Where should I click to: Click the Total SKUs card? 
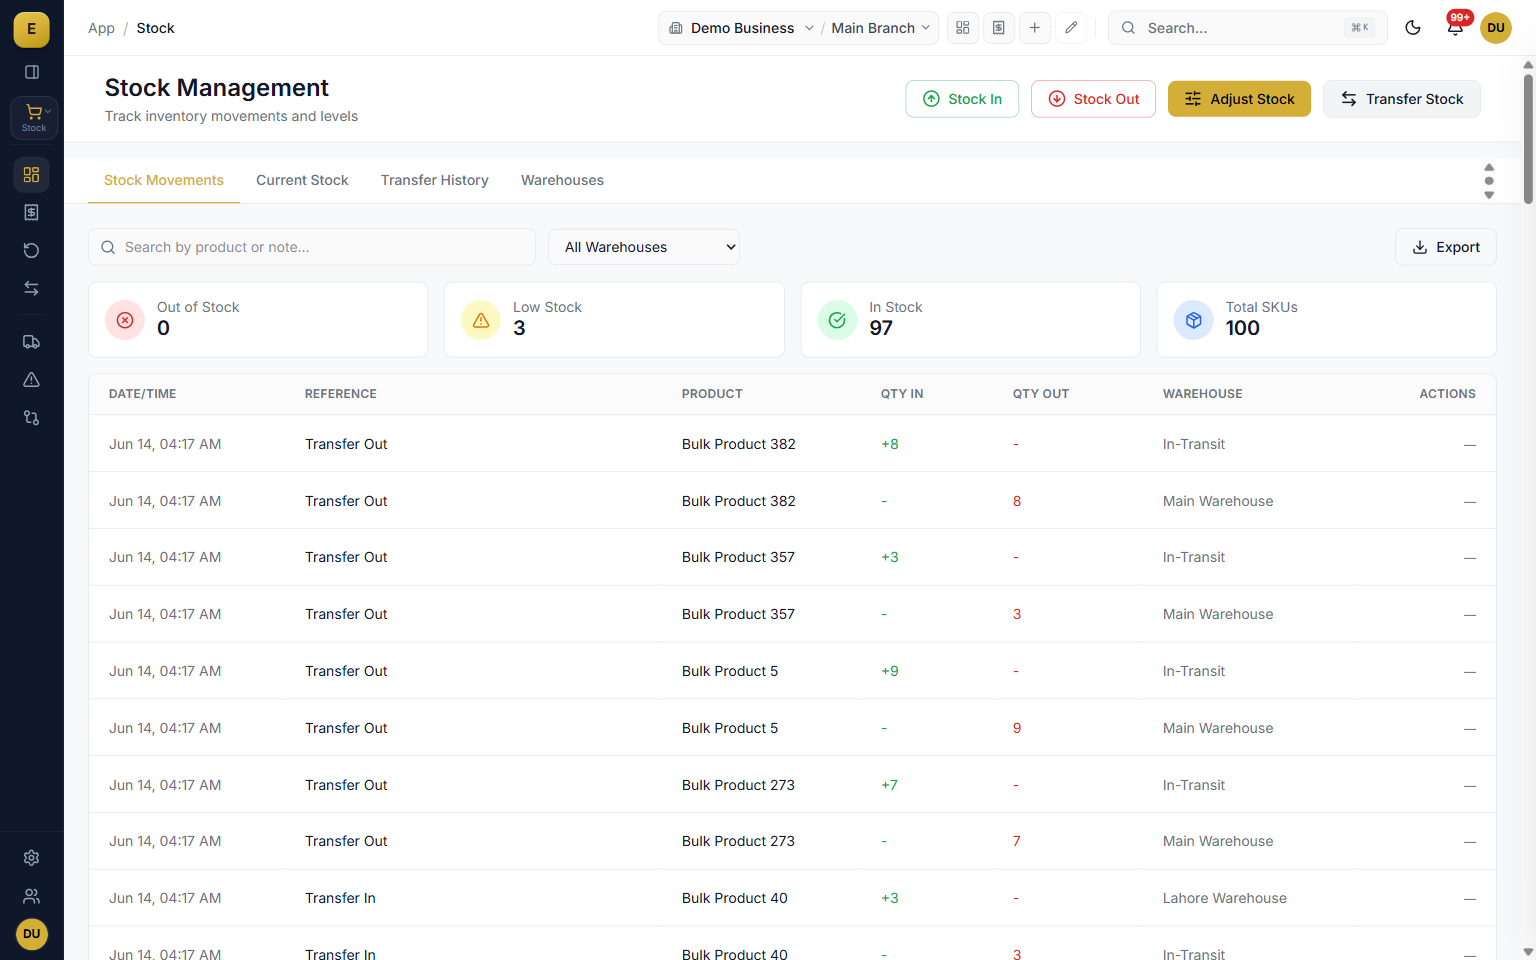(x=1327, y=319)
